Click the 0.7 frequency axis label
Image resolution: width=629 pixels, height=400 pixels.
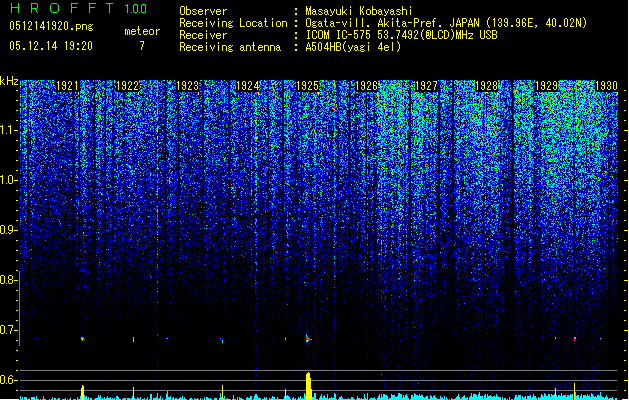(x=9, y=330)
